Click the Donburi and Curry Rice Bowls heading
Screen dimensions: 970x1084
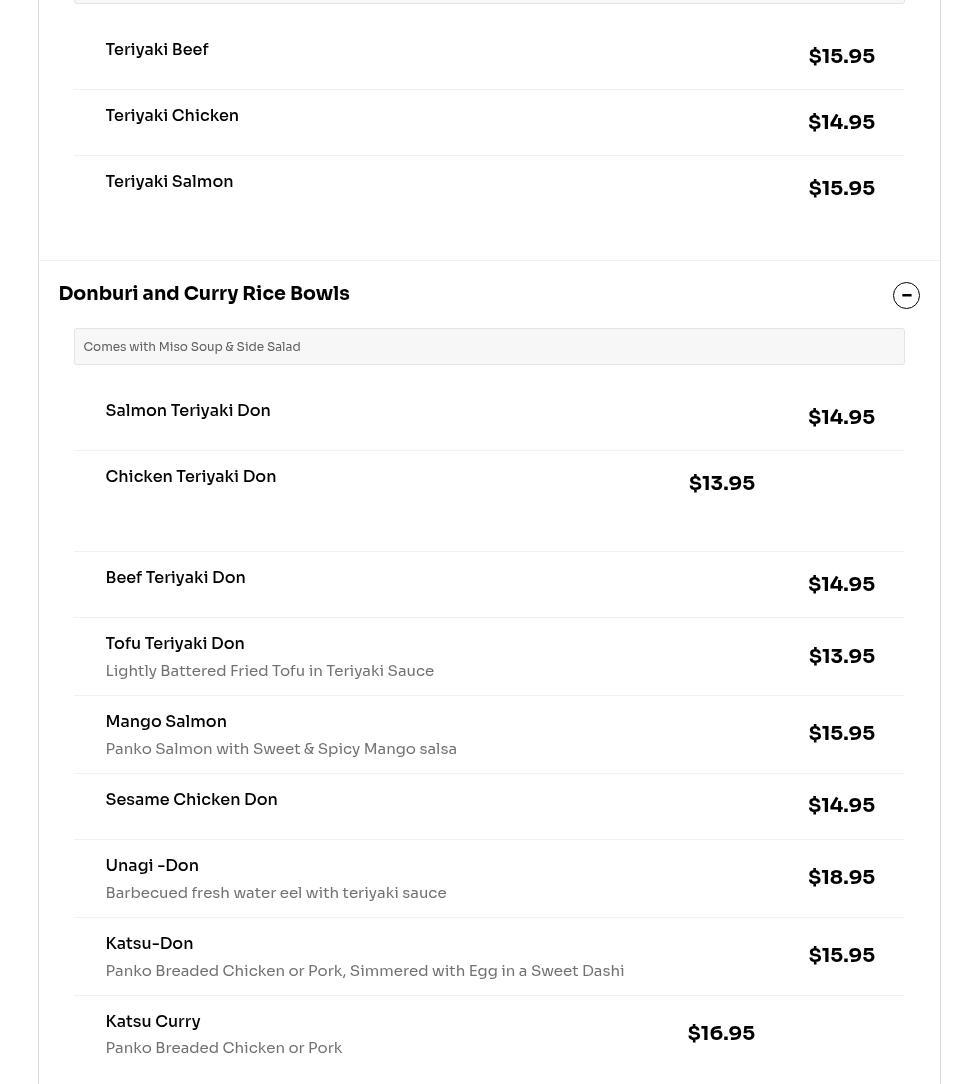[x=204, y=293]
